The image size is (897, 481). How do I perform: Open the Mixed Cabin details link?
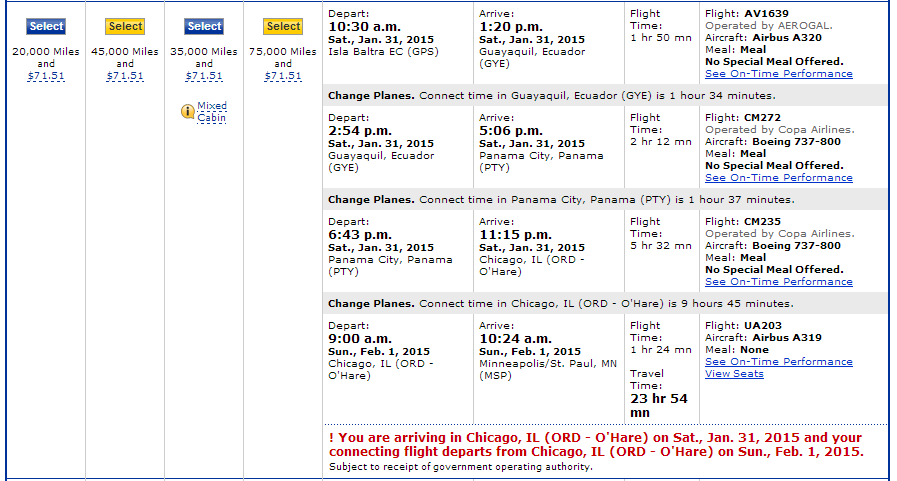tap(212, 112)
